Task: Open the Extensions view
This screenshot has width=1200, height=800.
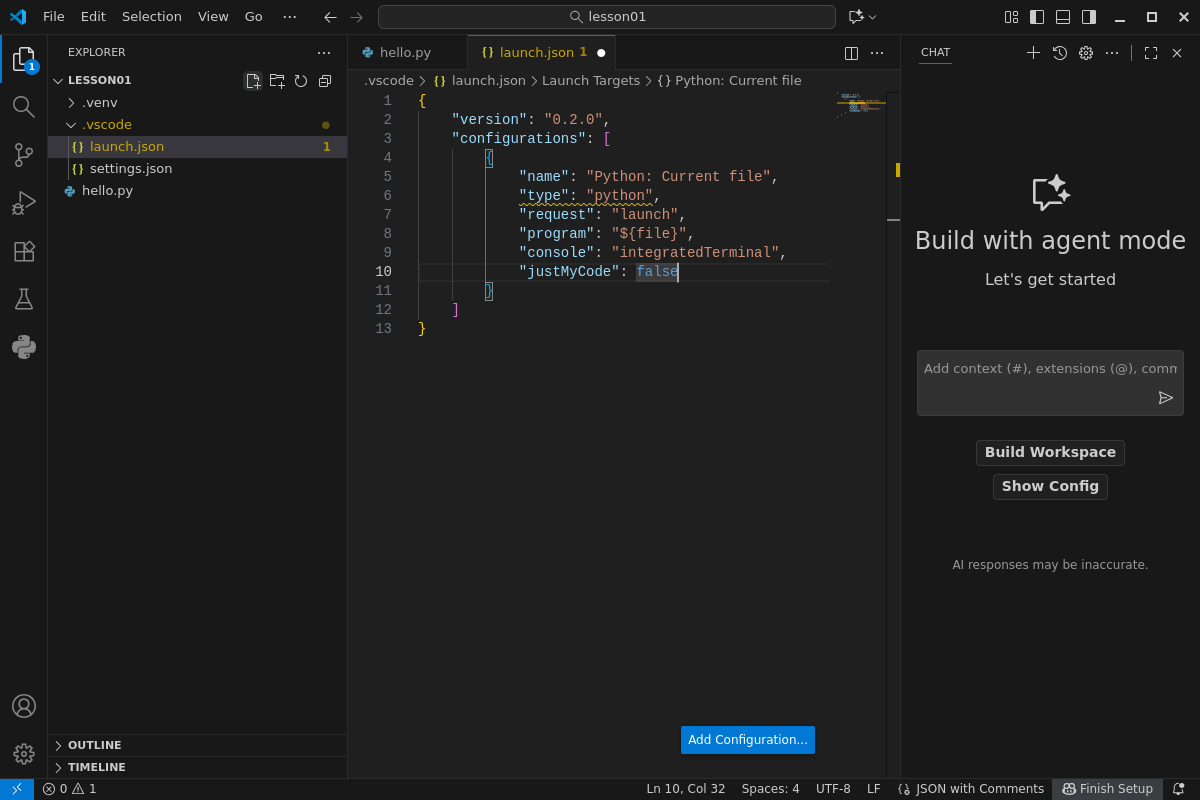Action: [23, 251]
